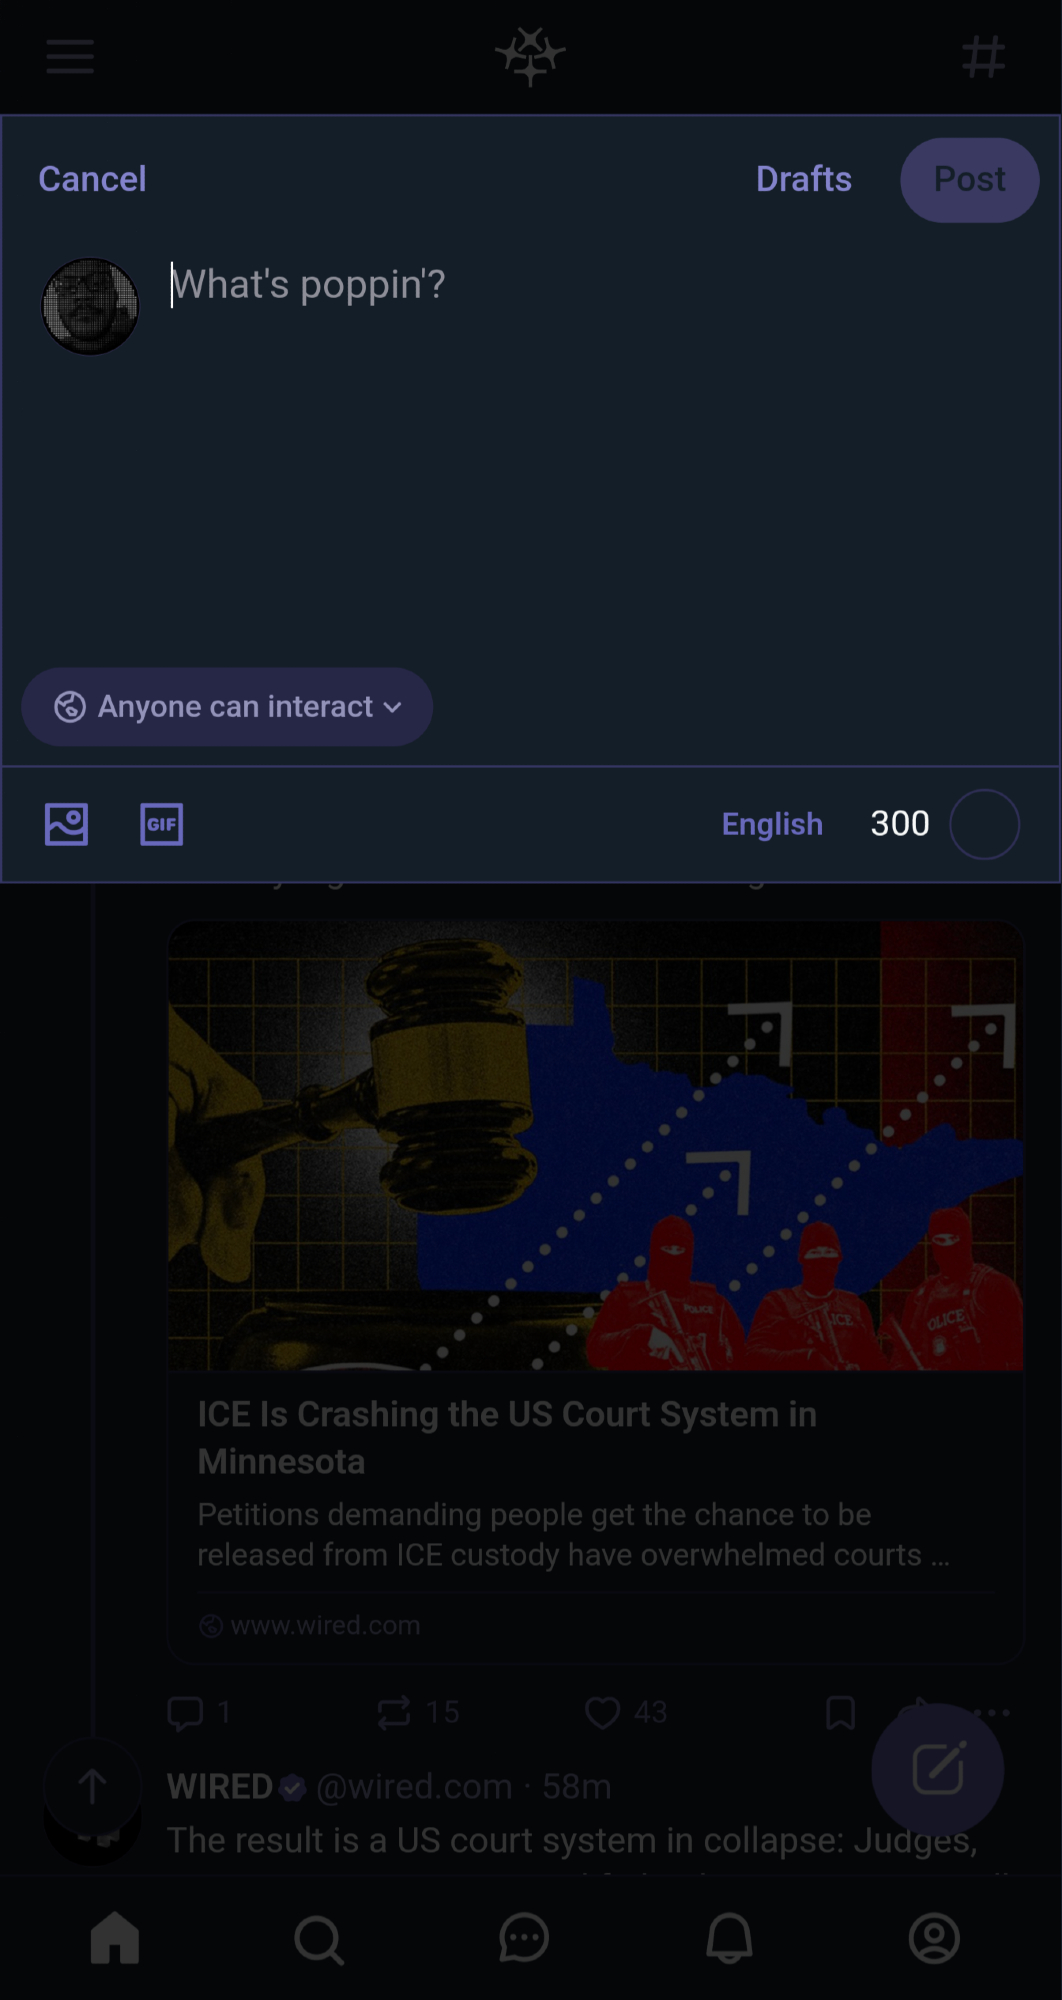Change the post language from English
This screenshot has width=1062, height=2000.
pos(772,824)
